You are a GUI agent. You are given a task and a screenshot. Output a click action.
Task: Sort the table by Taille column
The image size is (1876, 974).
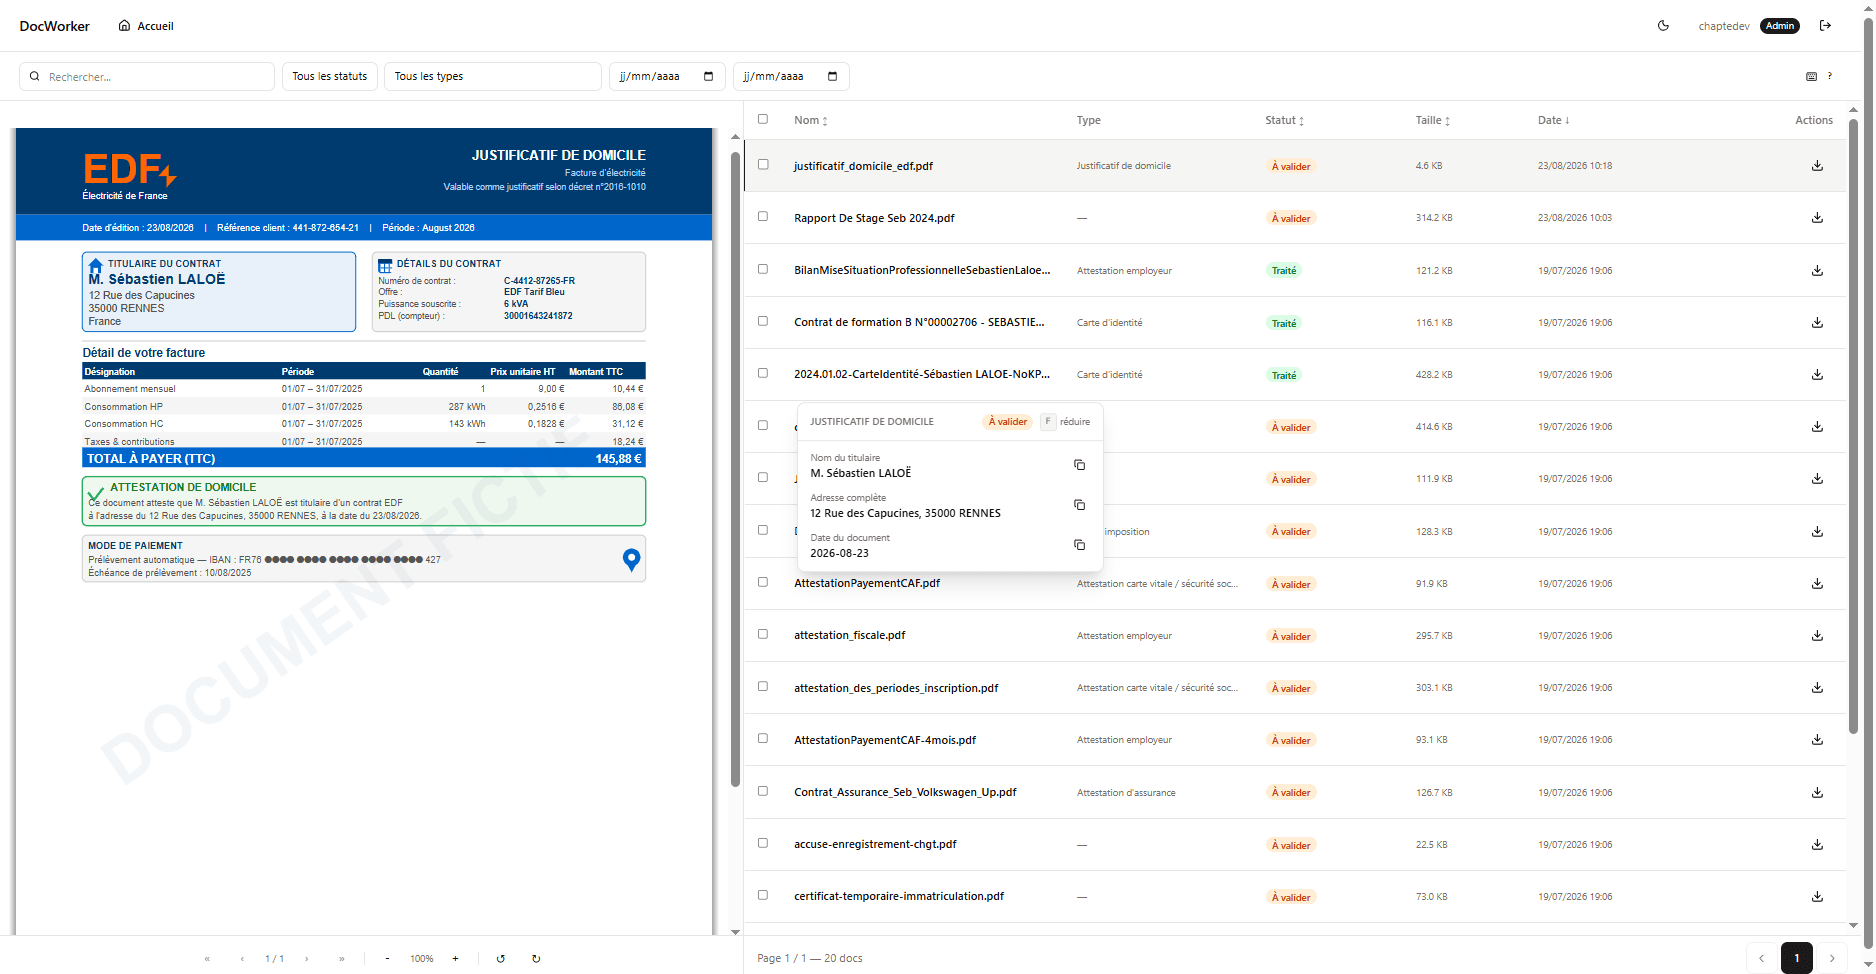point(1432,120)
